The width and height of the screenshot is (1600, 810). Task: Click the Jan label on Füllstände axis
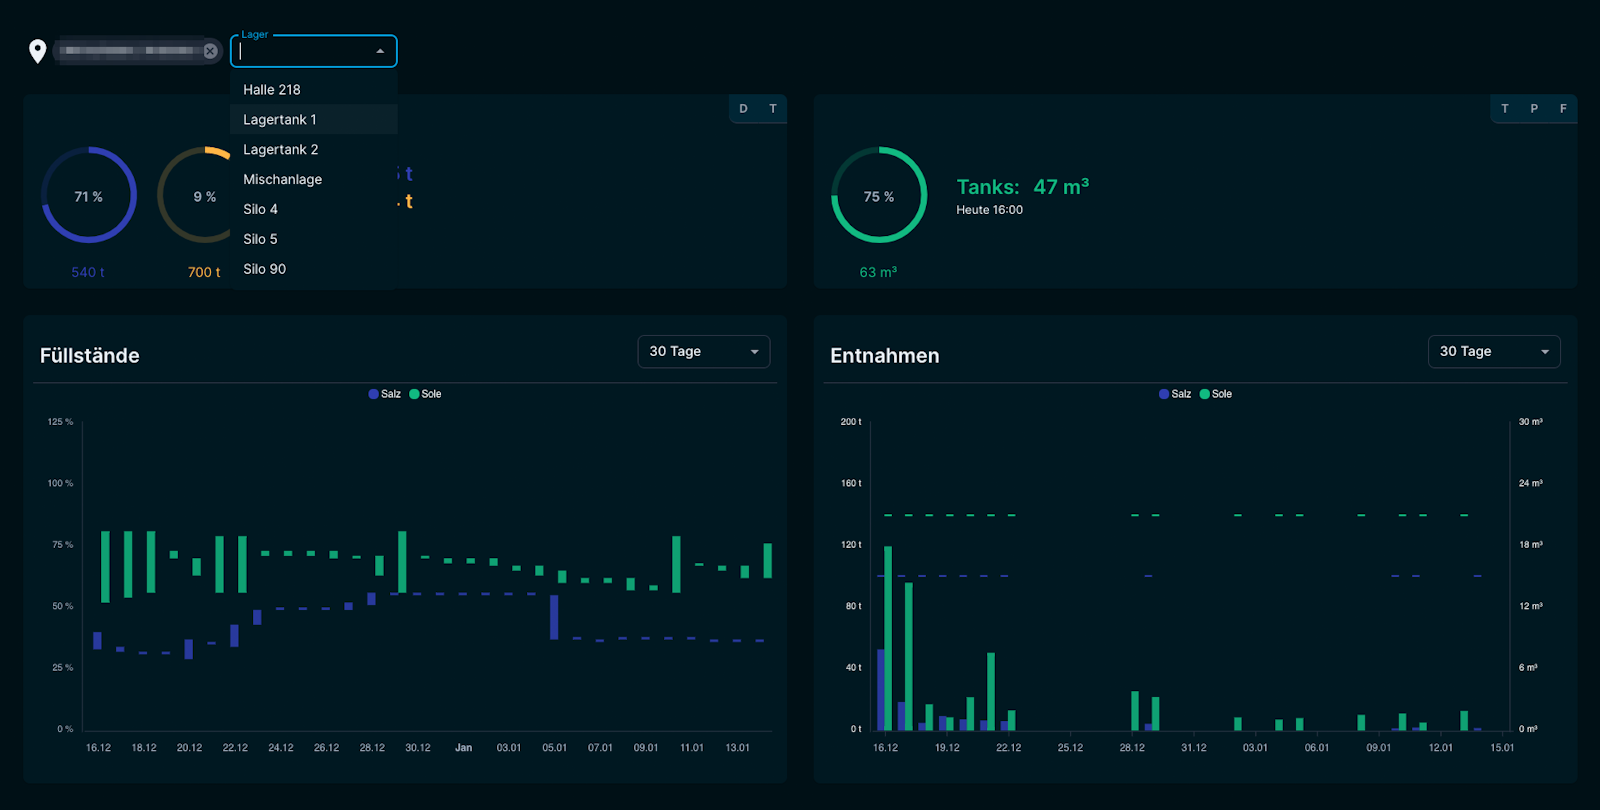click(x=464, y=748)
